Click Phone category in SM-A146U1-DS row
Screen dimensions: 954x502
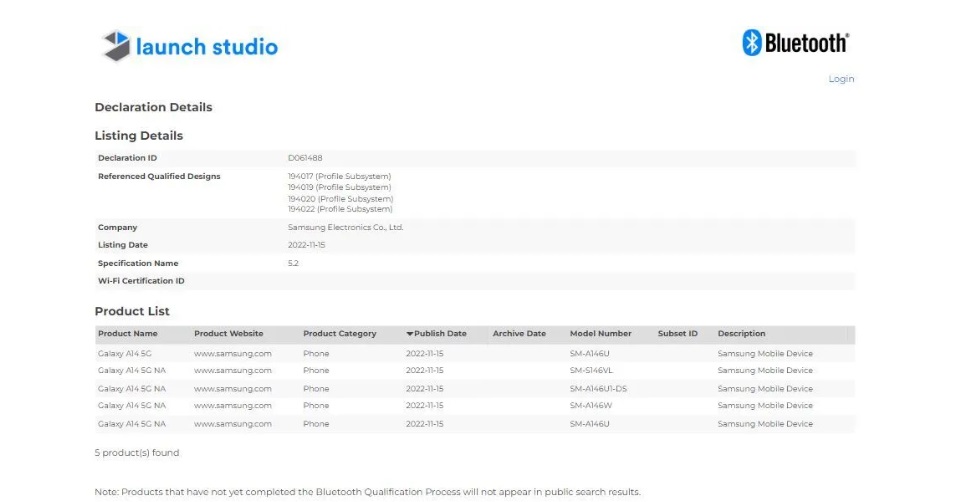click(x=316, y=389)
